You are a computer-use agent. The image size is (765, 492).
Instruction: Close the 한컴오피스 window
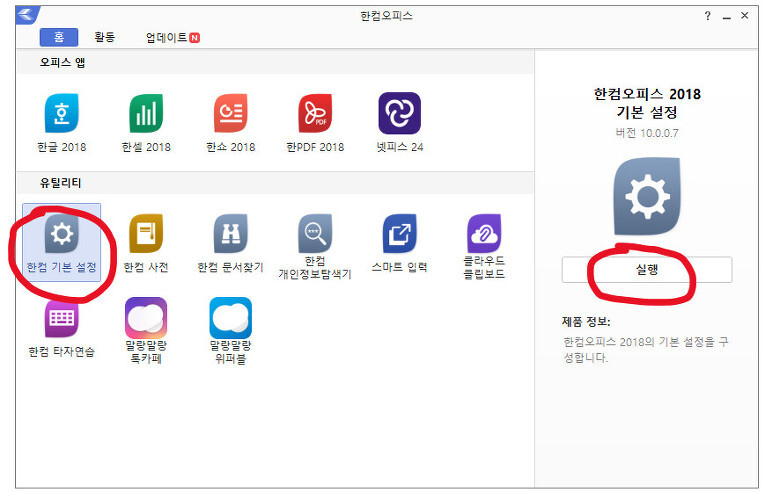[745, 16]
